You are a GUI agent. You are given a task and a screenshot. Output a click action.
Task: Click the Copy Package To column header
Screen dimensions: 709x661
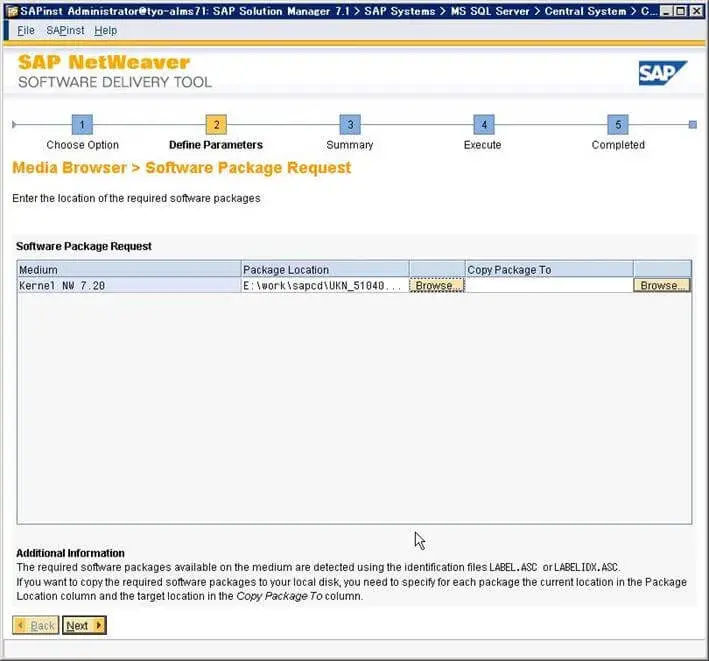pyautogui.click(x=549, y=269)
